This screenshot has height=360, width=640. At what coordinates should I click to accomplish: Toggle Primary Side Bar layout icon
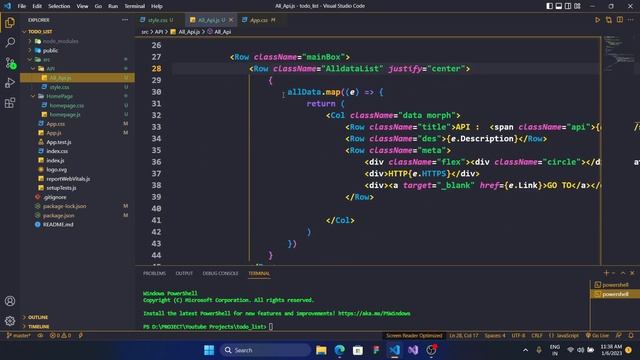549,6
